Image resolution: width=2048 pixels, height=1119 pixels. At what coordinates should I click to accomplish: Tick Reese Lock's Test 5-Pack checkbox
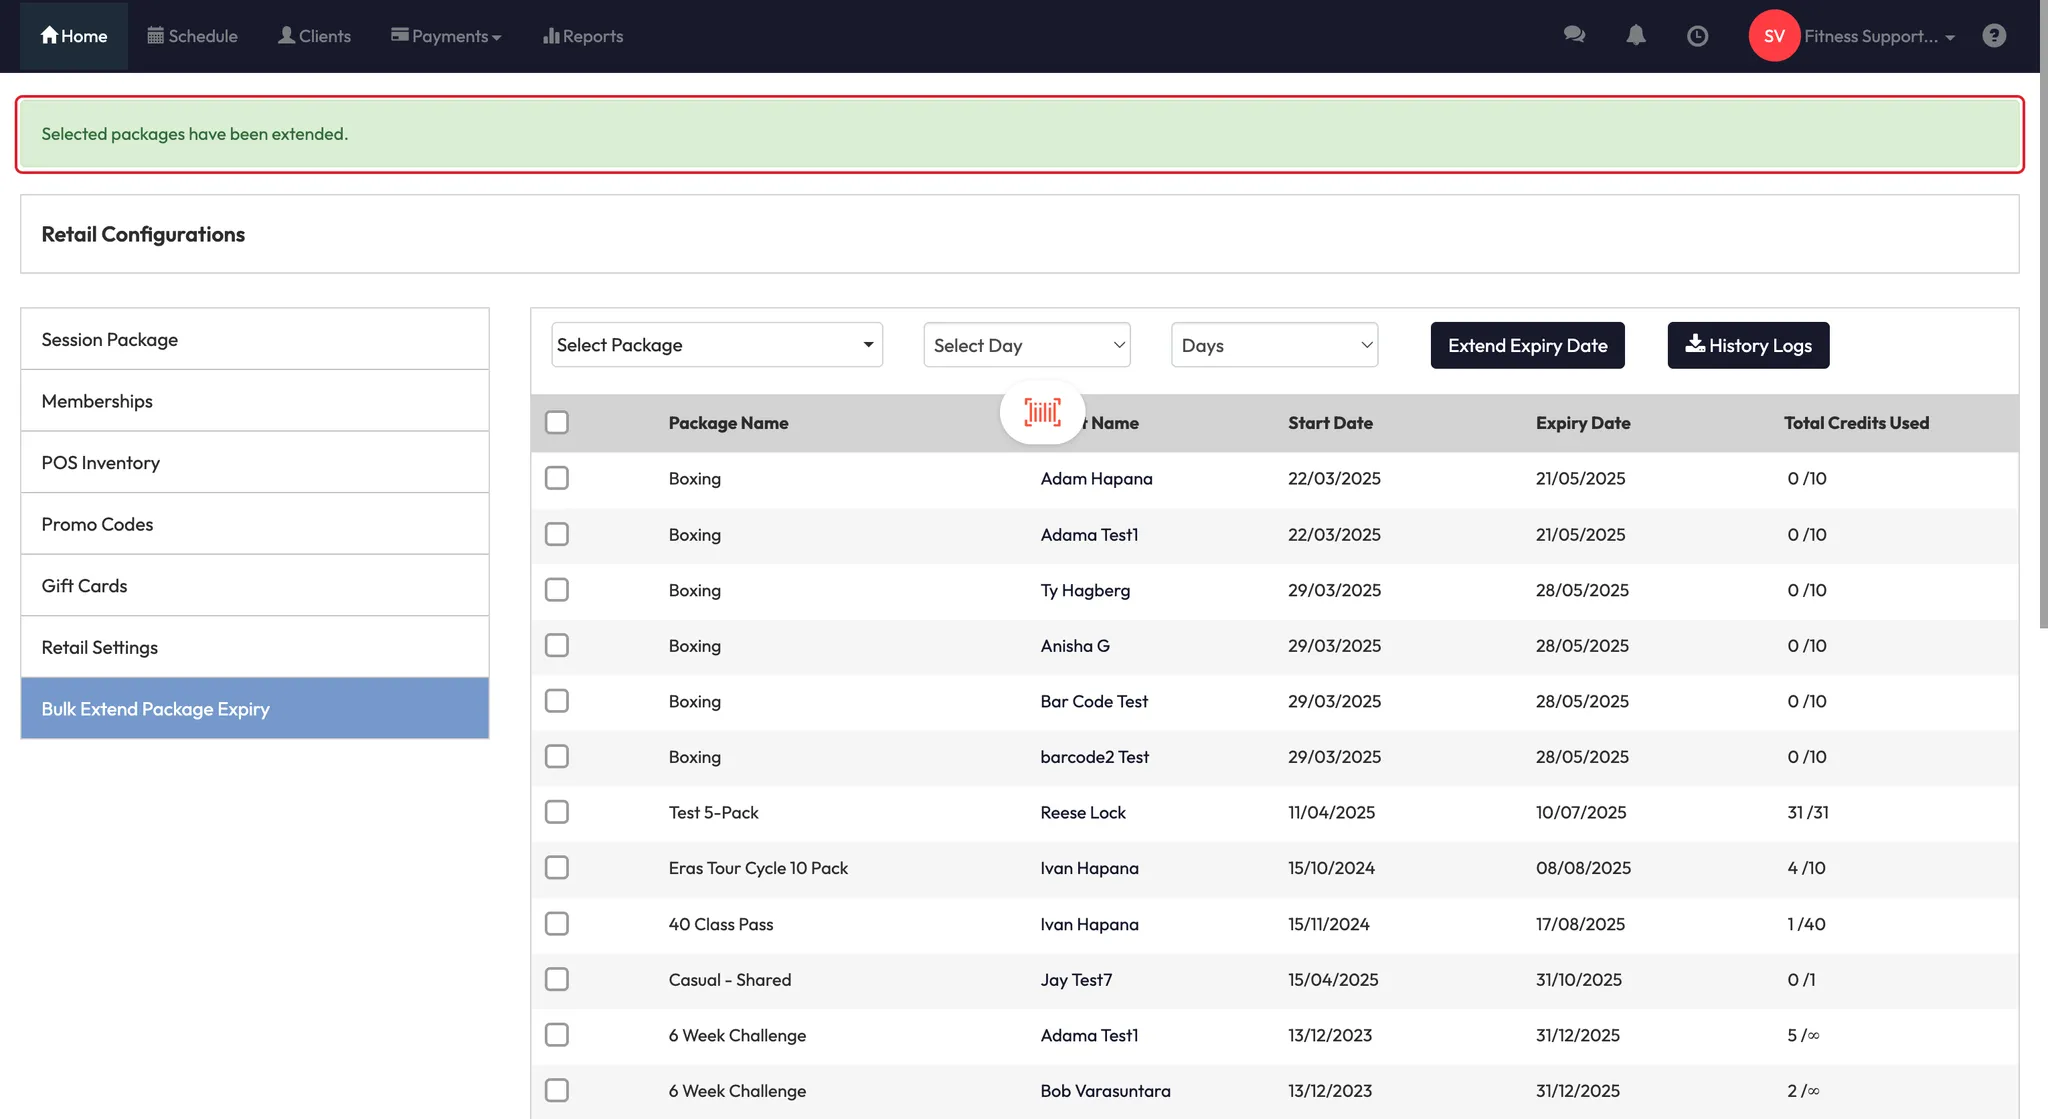click(x=557, y=812)
